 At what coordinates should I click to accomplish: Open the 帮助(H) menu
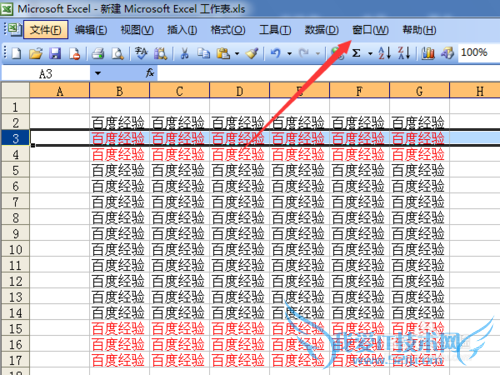click(419, 30)
